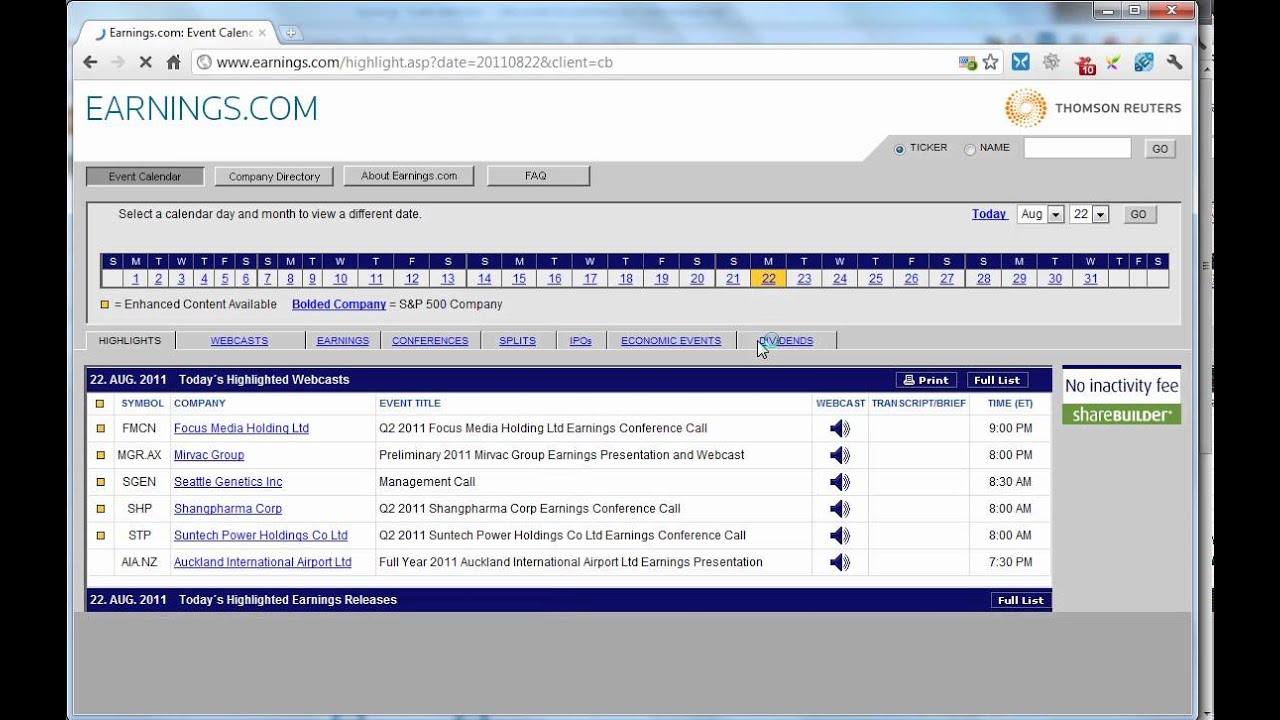1280x720 pixels.
Task: Select calendar day 23
Action: click(x=804, y=279)
